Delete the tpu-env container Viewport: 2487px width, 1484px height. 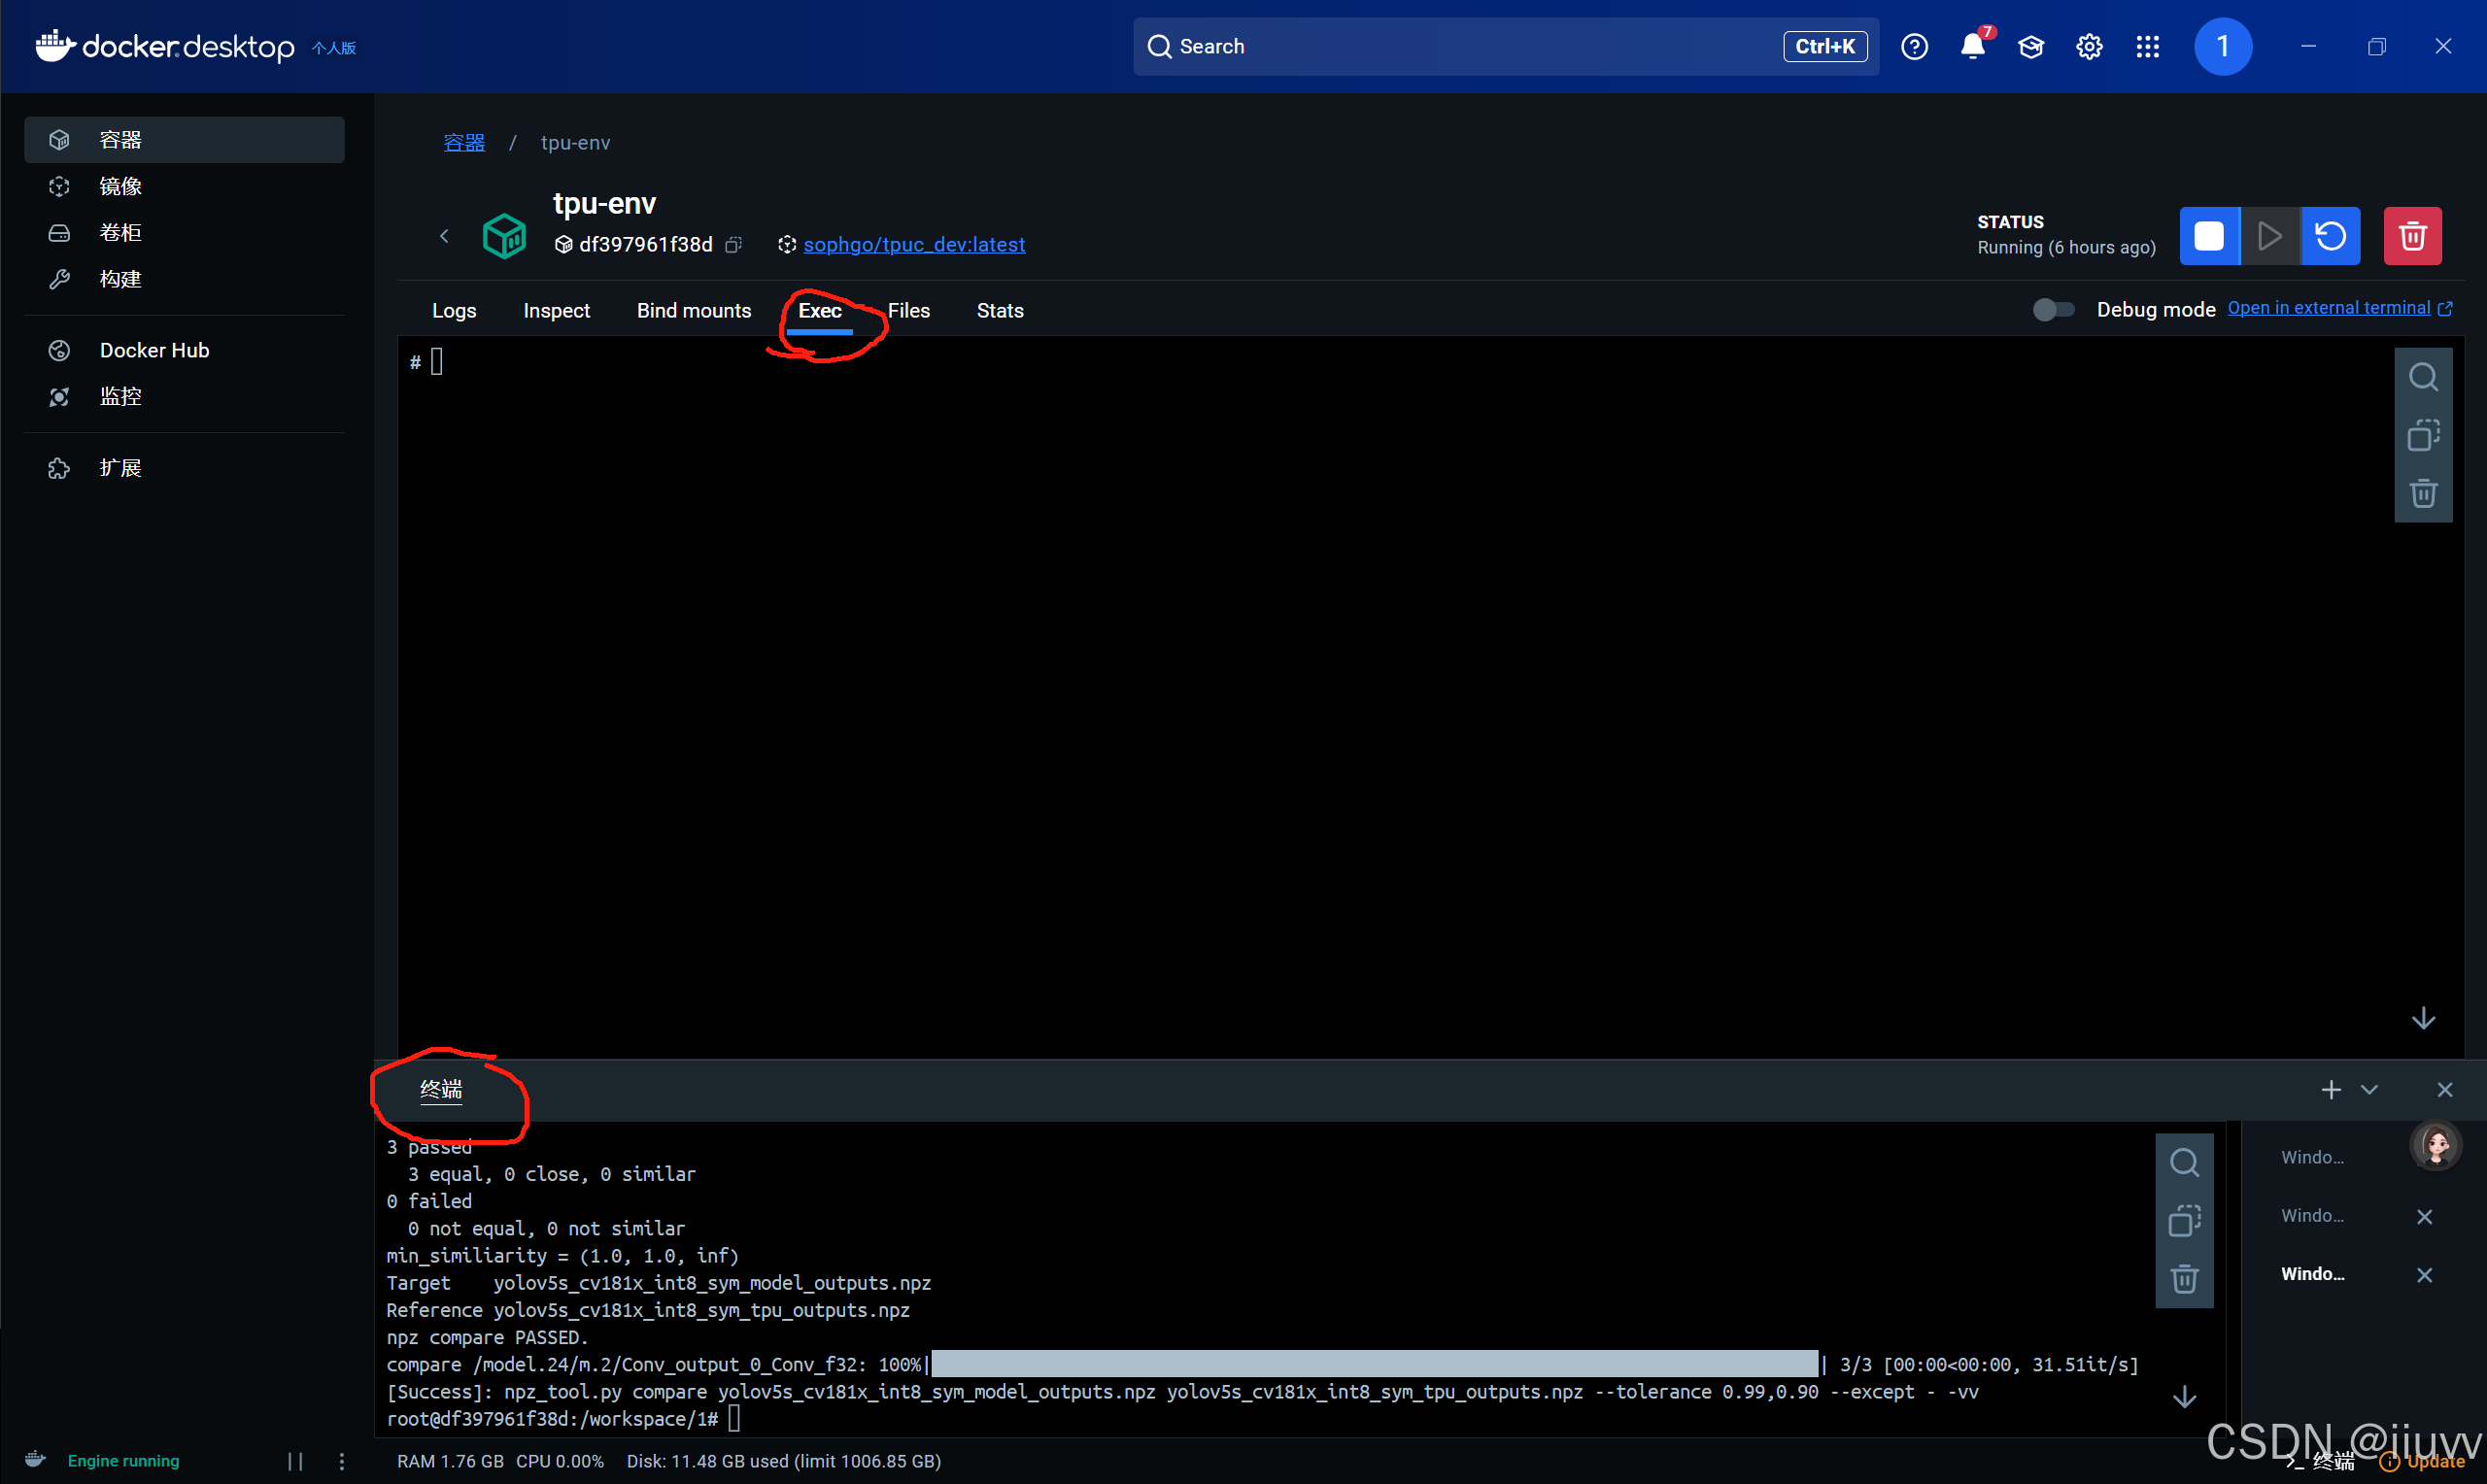pos(2411,236)
